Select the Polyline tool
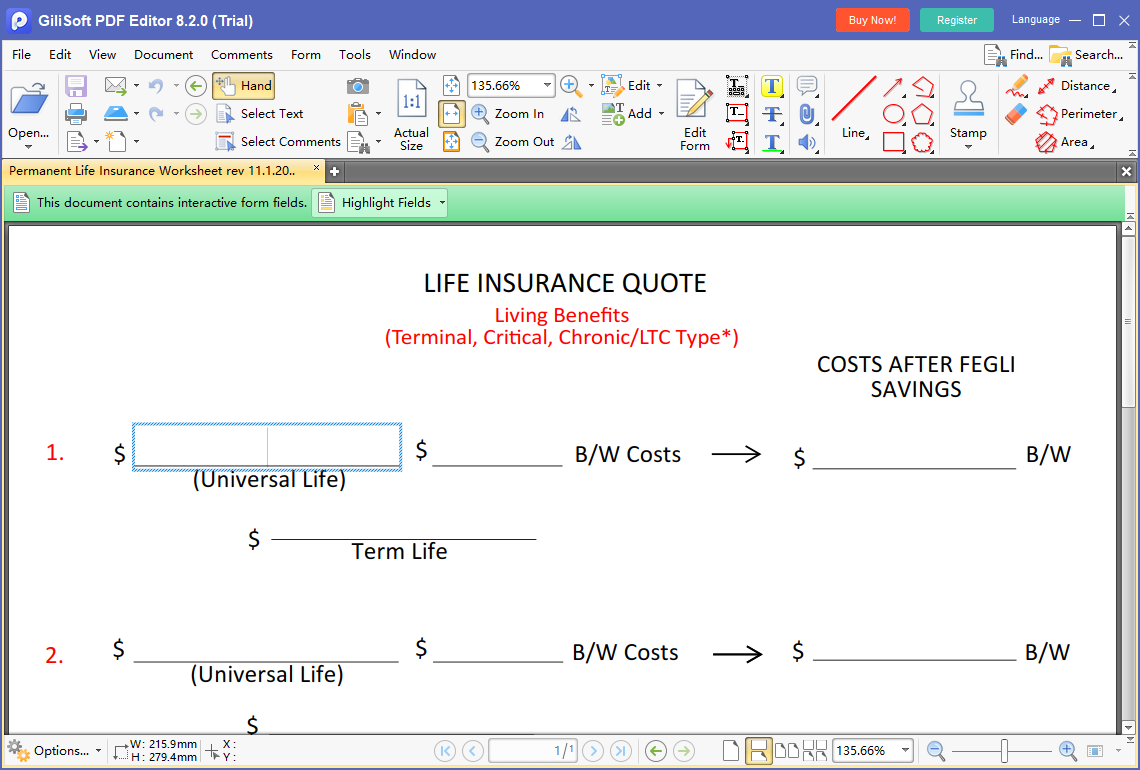 pos(923,87)
